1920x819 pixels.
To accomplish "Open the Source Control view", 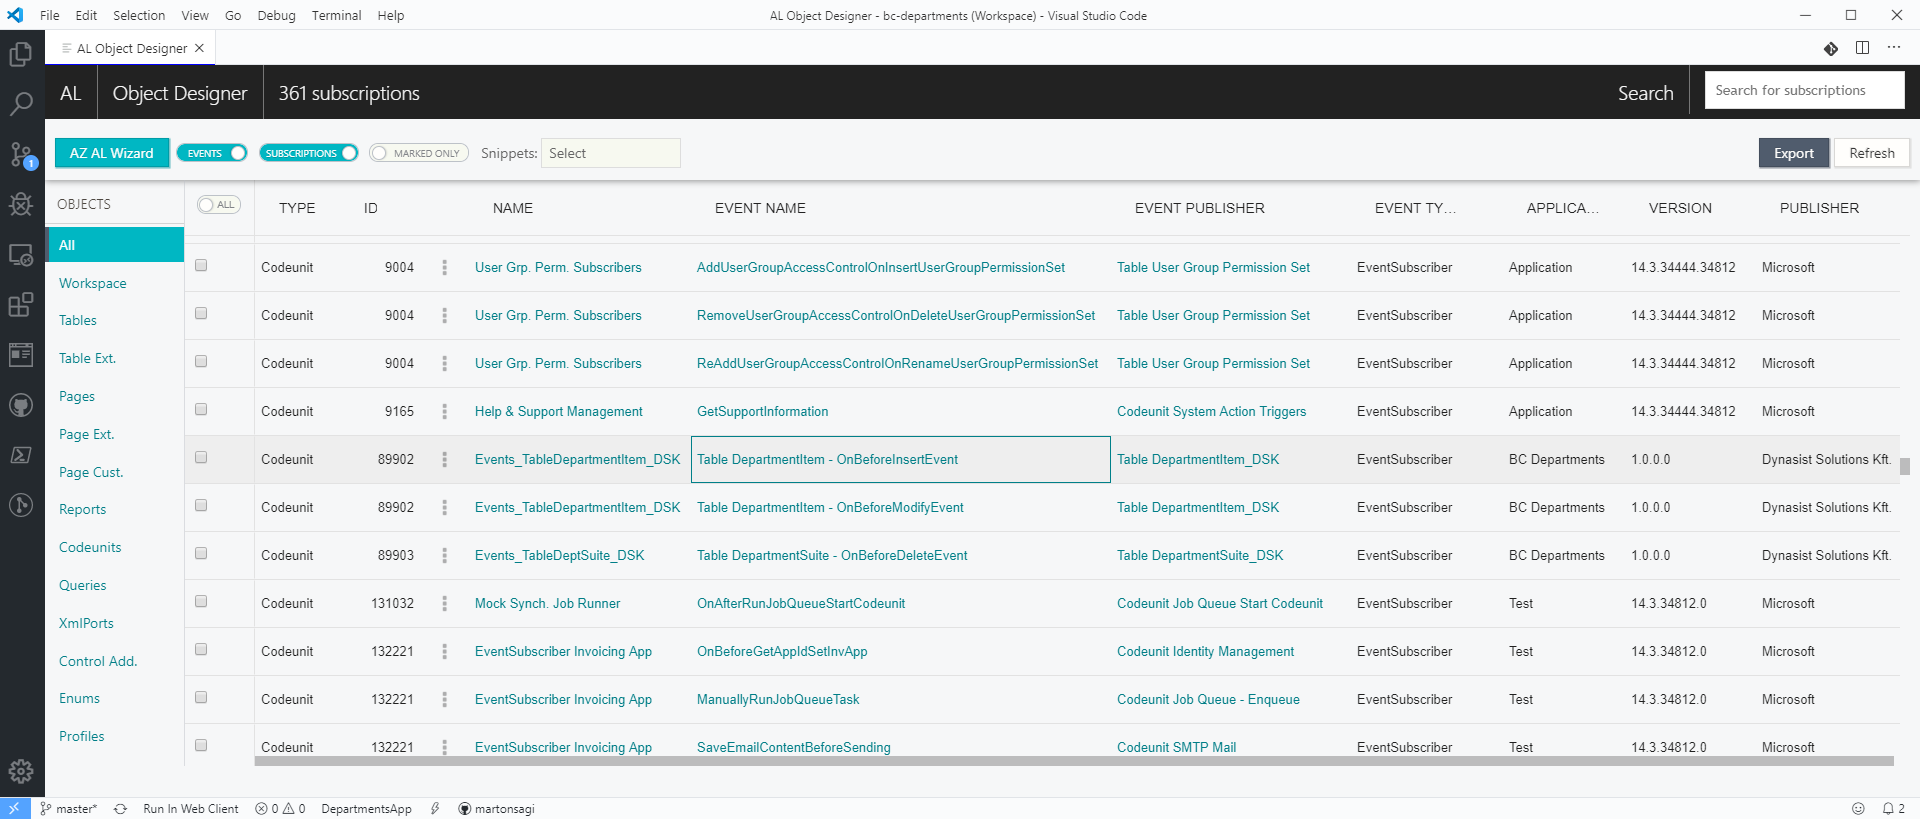I will [x=21, y=154].
